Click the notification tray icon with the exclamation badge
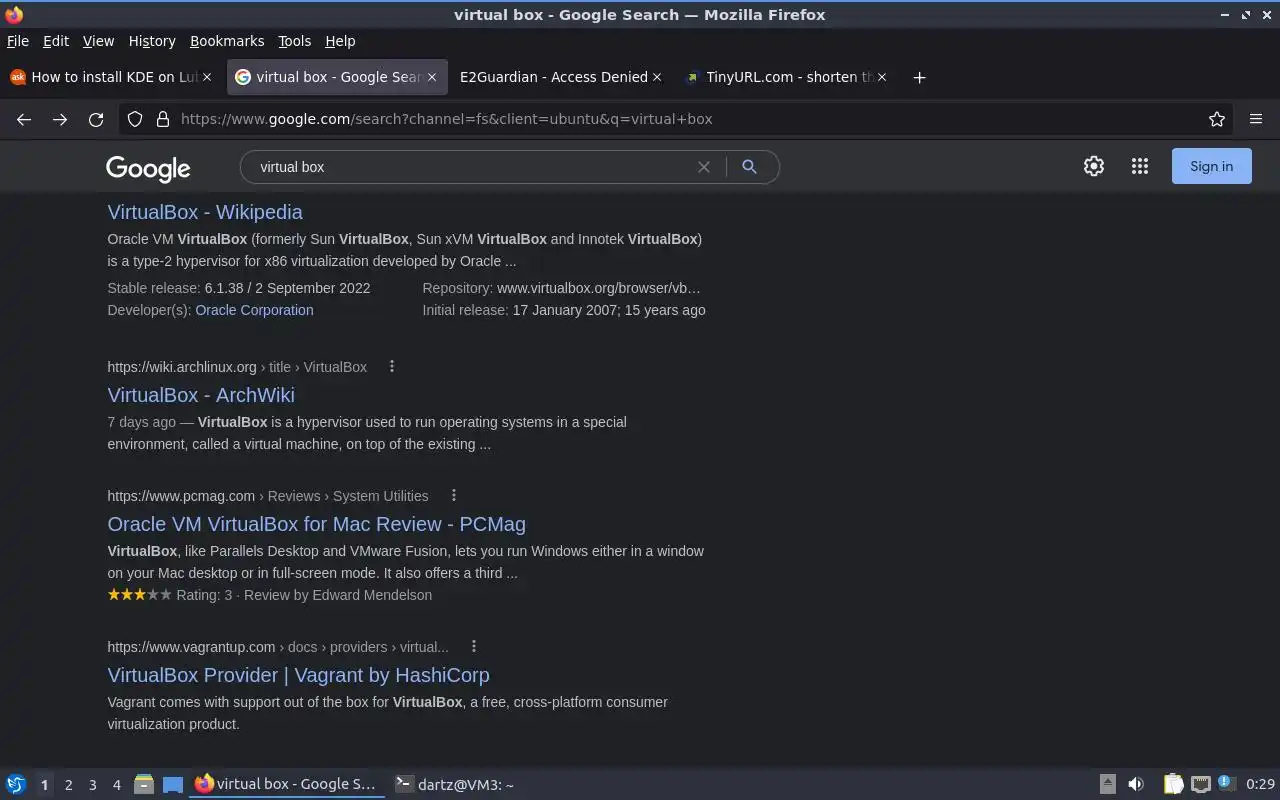Viewport: 1280px width, 800px height. pos(1227,783)
